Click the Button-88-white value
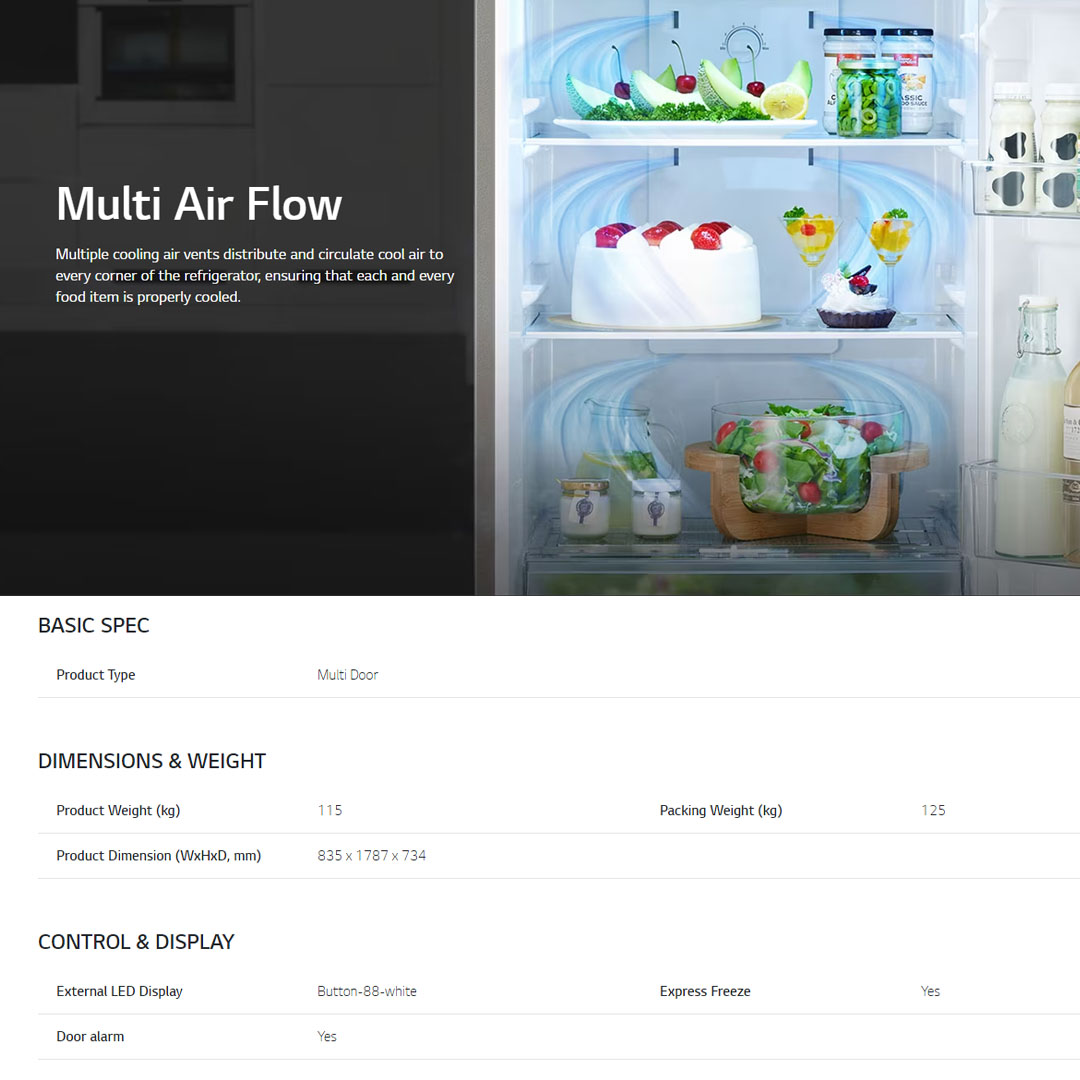Screen dimensions: 1080x1080 pos(367,992)
